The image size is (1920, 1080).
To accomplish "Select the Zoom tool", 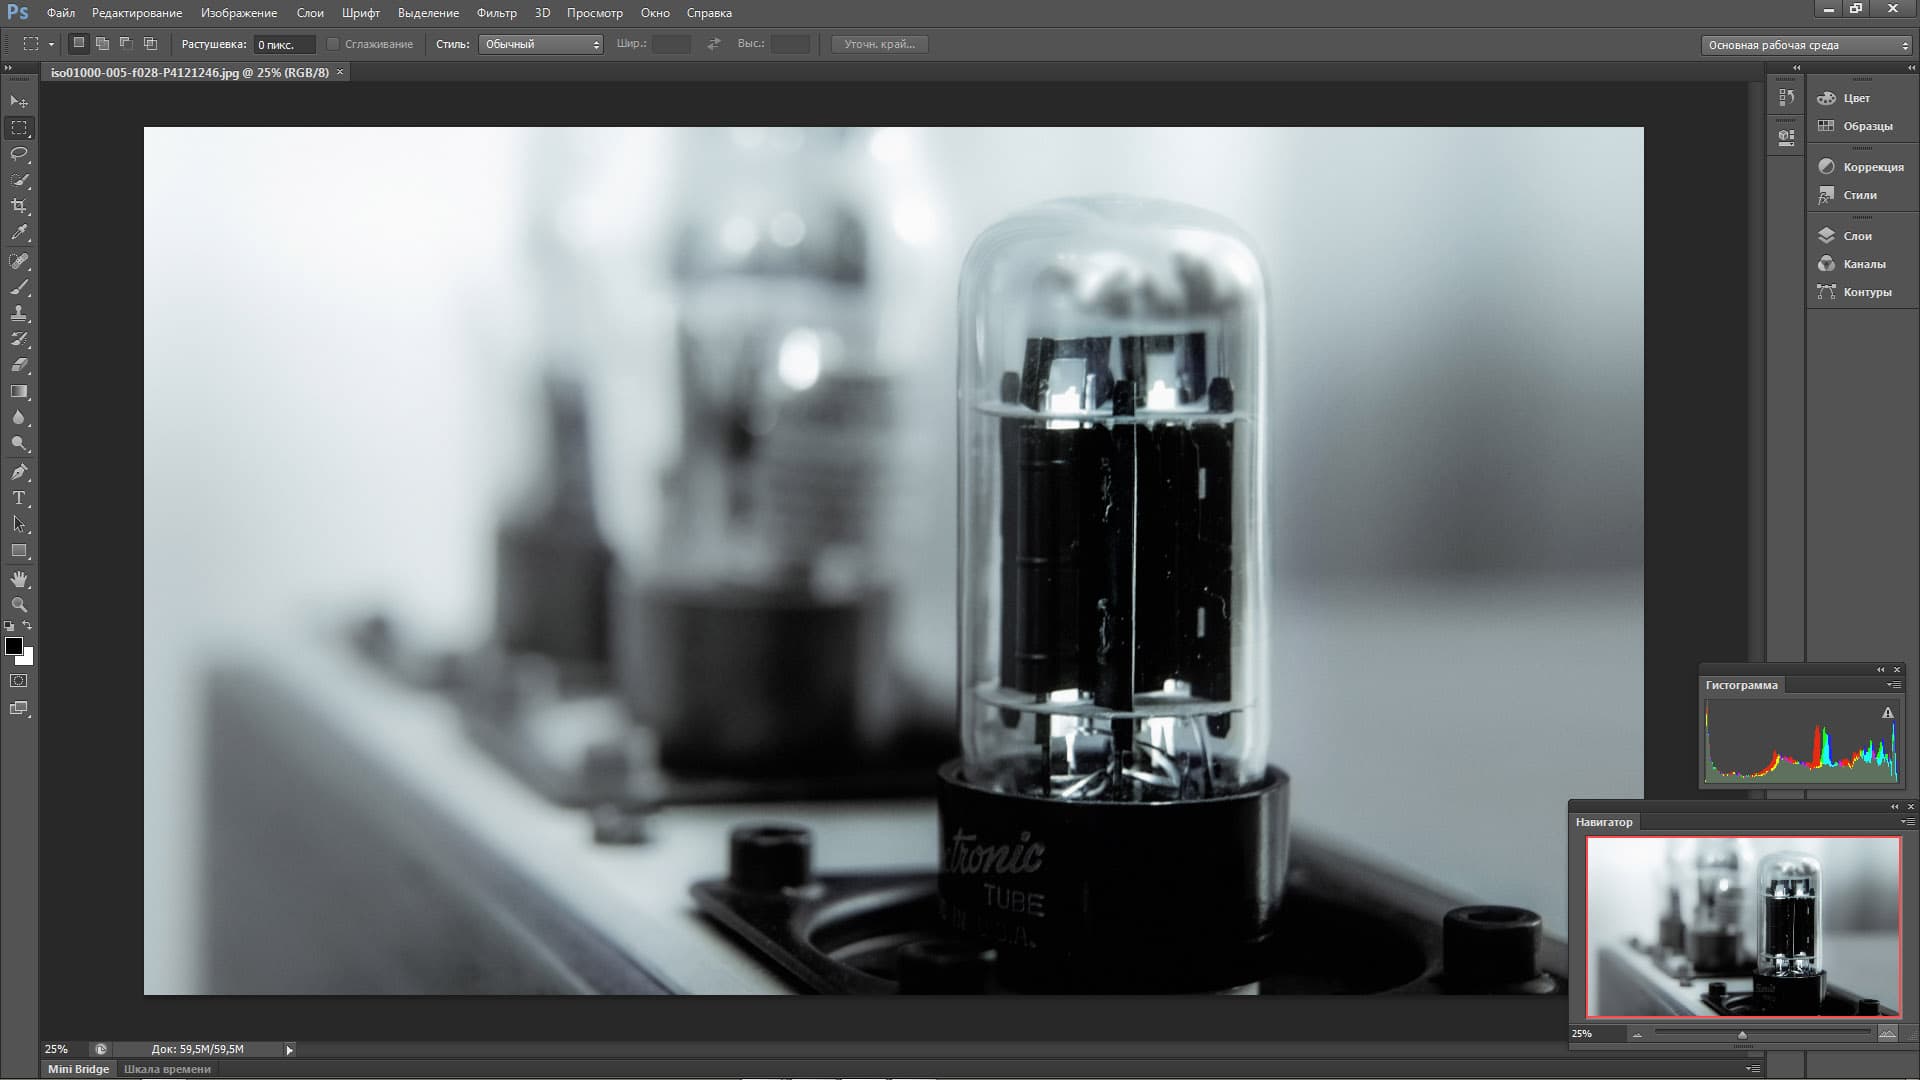I will pos(19,605).
